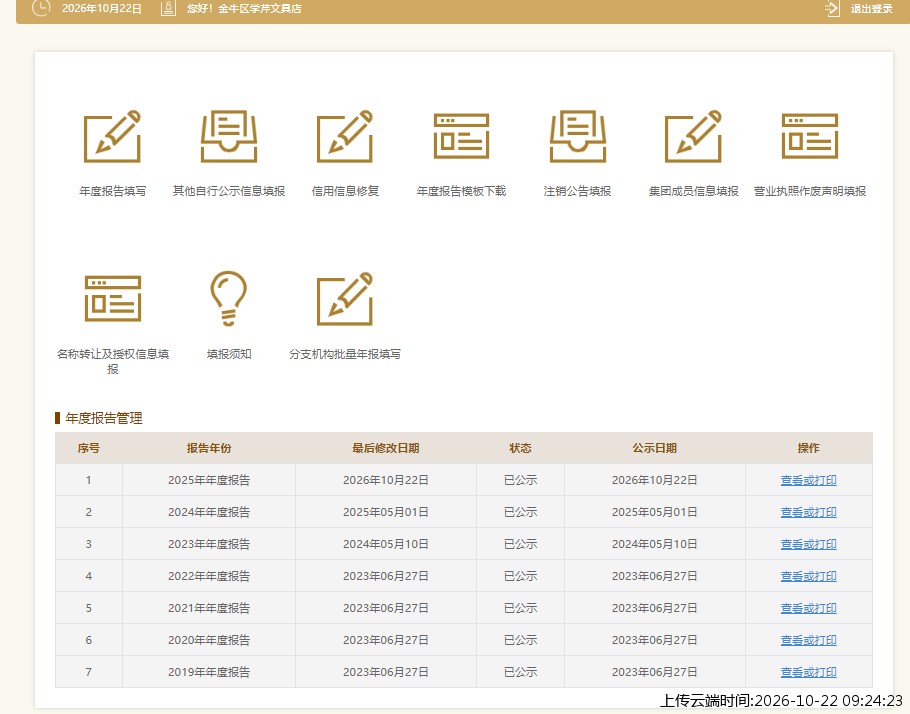The width and height of the screenshot is (910, 714).
Task: Click the logout arrow icon
Action: (832, 9)
